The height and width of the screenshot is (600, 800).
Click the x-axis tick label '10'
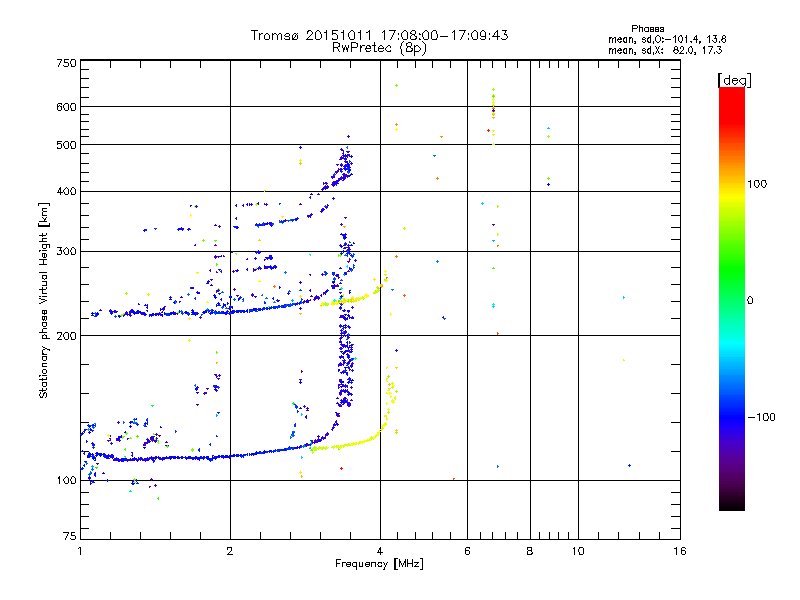(x=578, y=551)
